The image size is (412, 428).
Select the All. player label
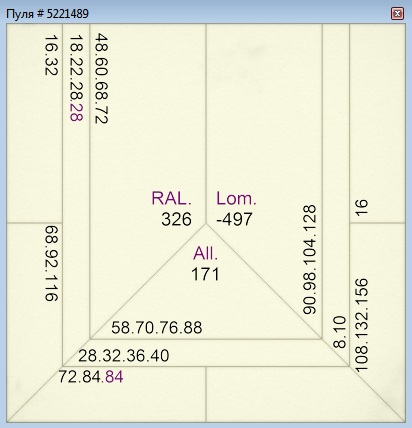click(x=205, y=254)
